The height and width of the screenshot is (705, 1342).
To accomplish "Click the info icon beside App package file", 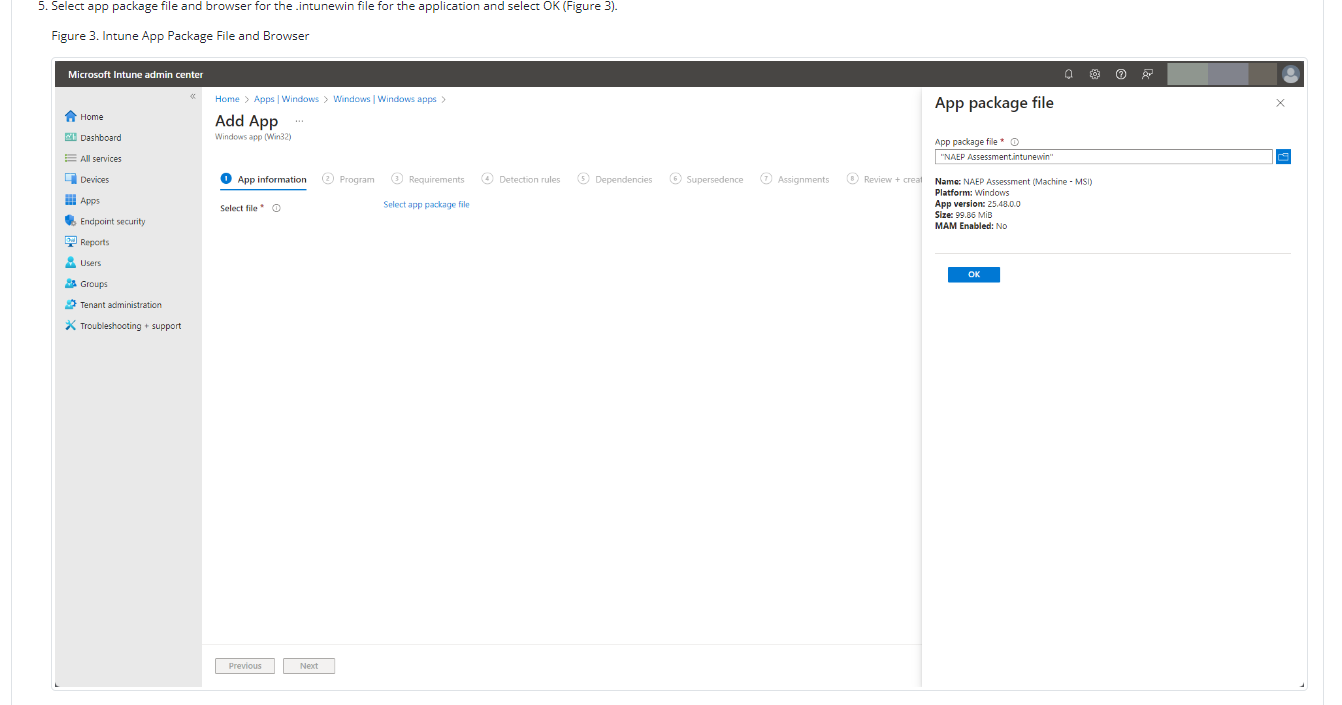I will tap(1014, 142).
